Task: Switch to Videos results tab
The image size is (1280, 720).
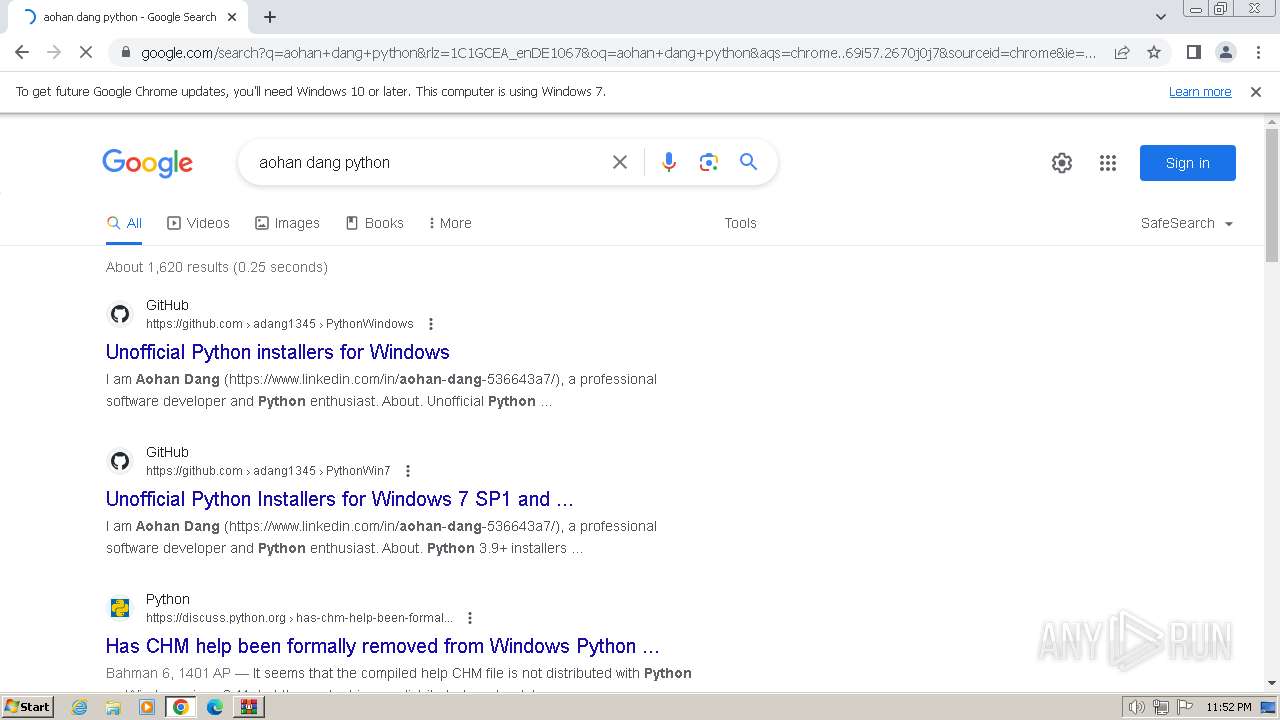Action: [198, 223]
